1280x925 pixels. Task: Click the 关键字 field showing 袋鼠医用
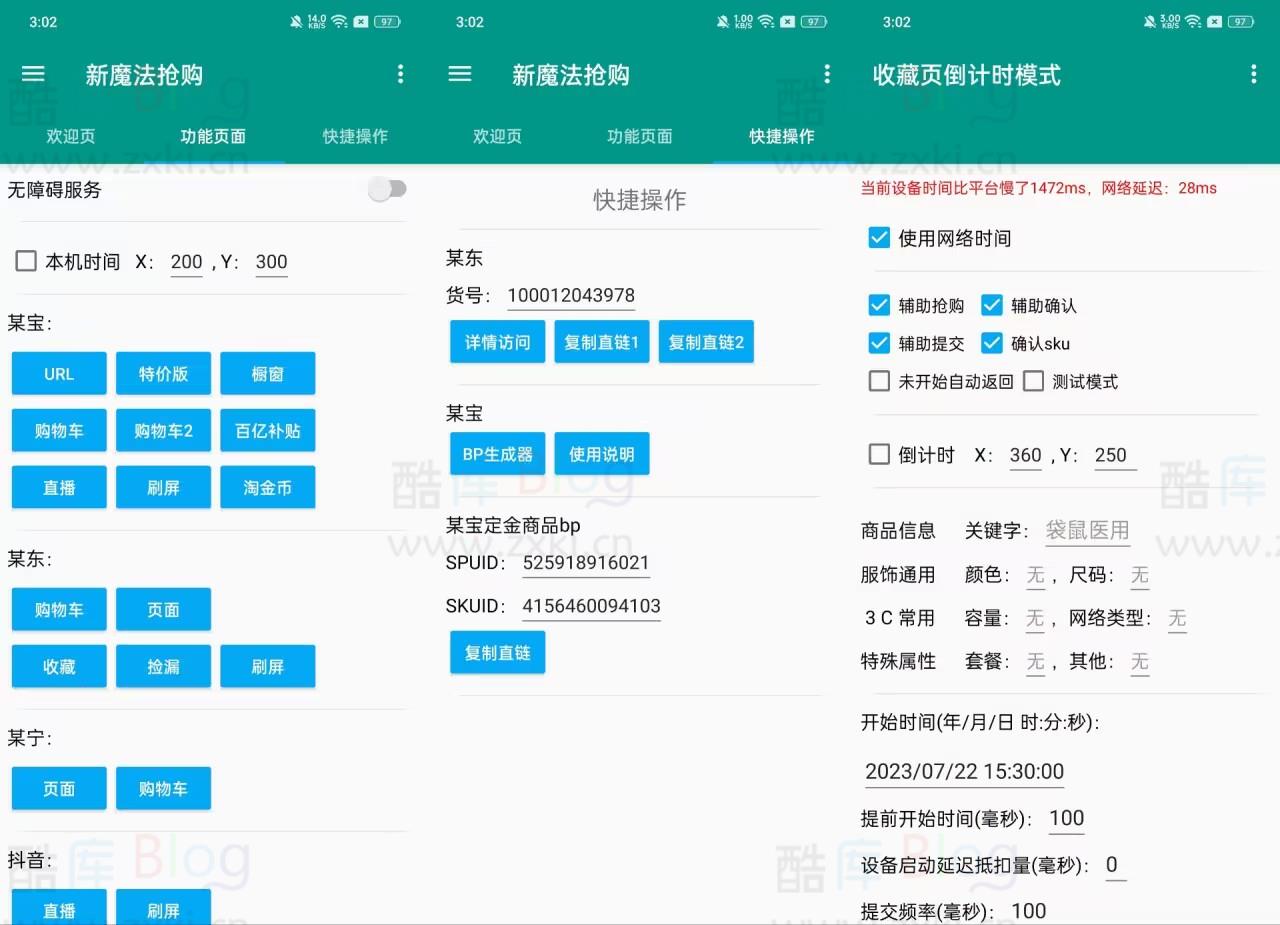(1087, 531)
